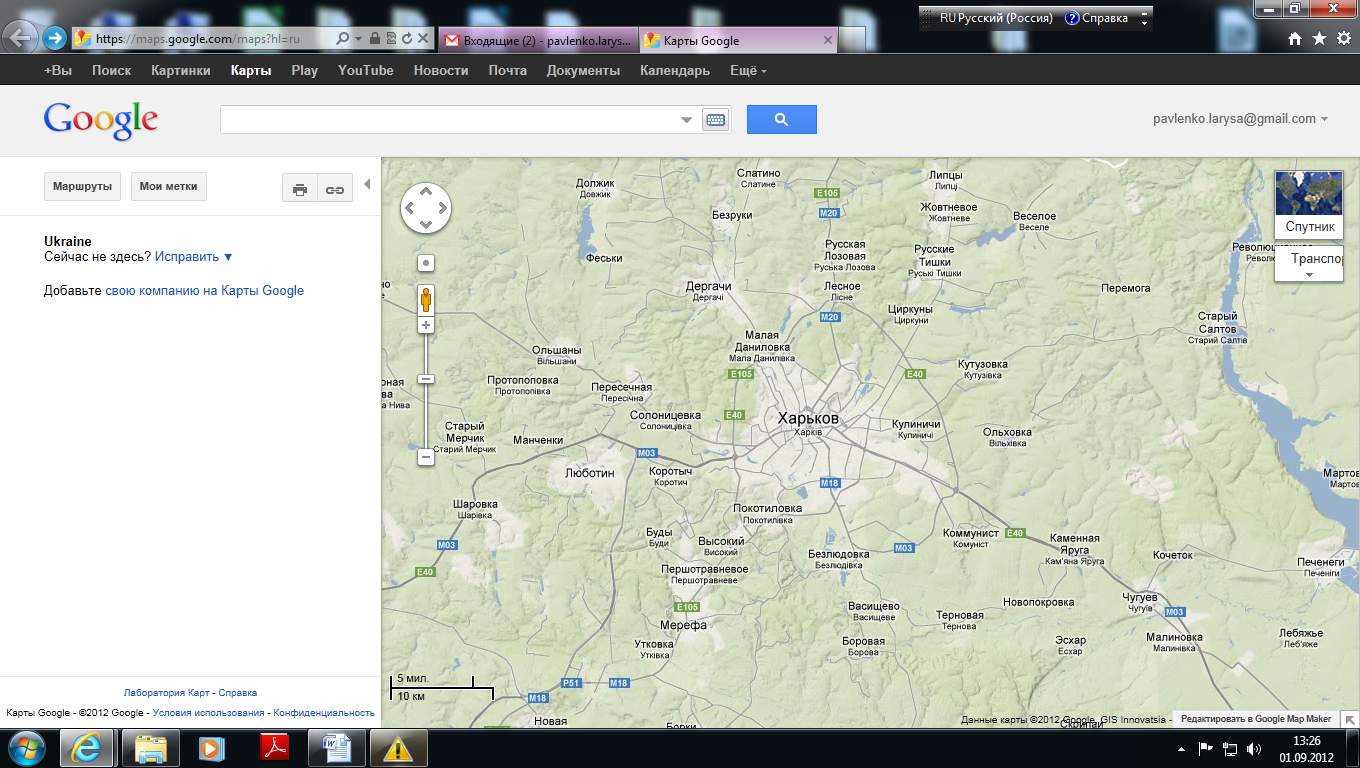Open search suggestions dropdown arrow in search box
The width and height of the screenshot is (1360, 768).
(x=686, y=120)
